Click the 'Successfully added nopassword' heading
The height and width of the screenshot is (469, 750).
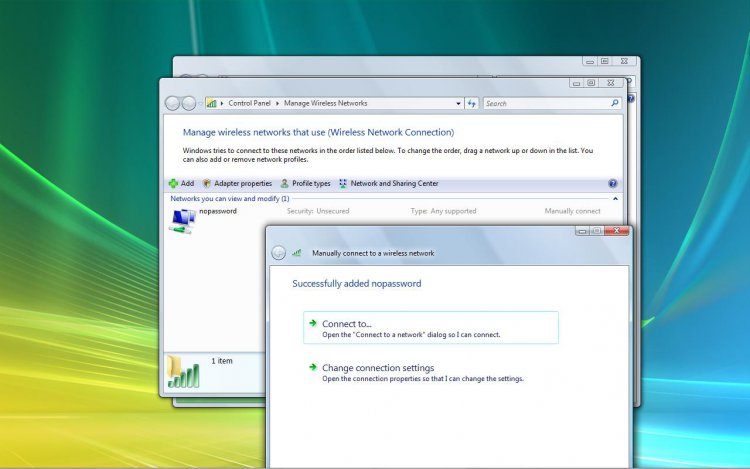click(x=357, y=284)
